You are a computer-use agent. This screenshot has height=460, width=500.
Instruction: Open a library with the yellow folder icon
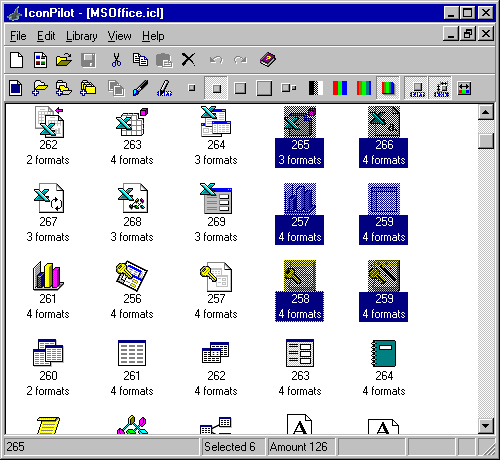tap(64, 60)
